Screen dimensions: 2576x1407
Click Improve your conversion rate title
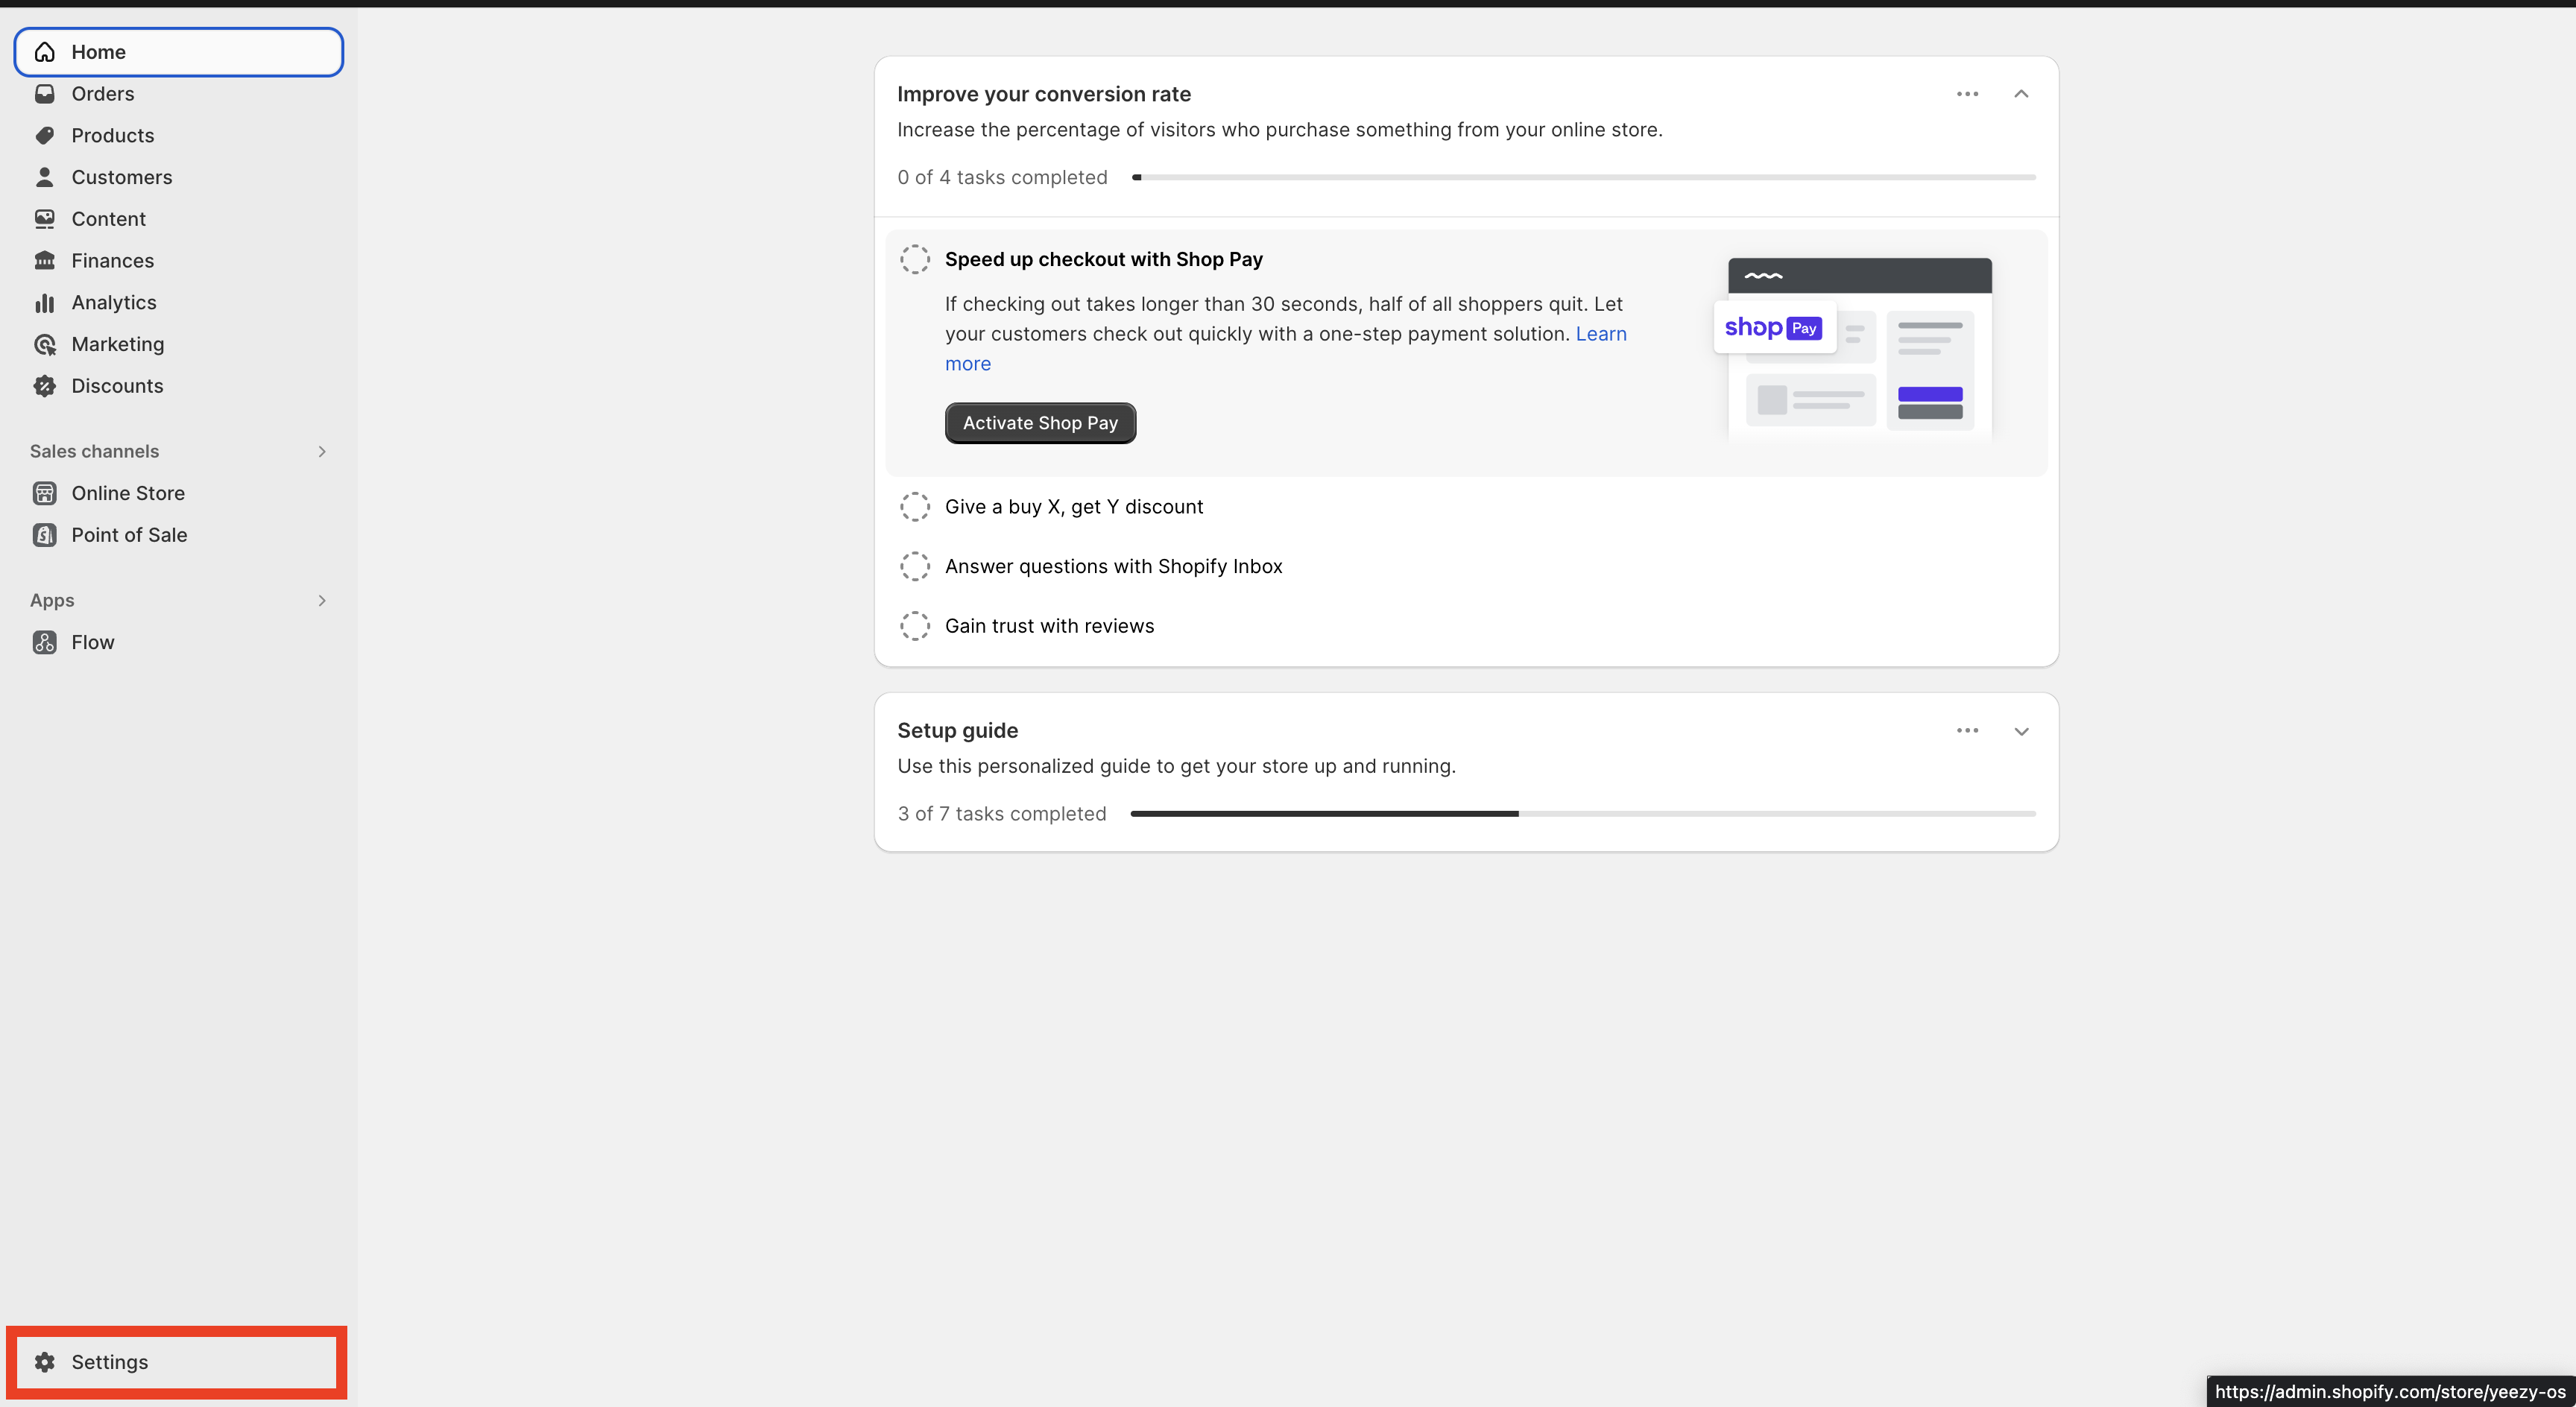click(x=1043, y=94)
